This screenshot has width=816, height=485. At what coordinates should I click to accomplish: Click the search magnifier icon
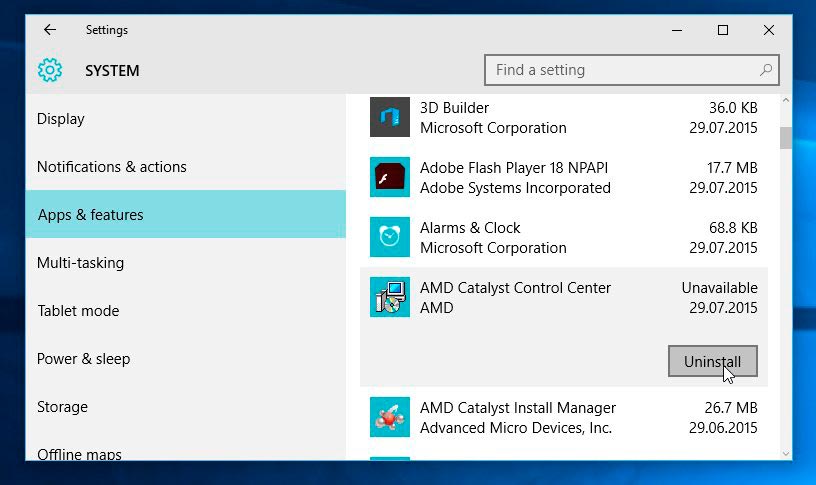pyautogui.click(x=766, y=70)
